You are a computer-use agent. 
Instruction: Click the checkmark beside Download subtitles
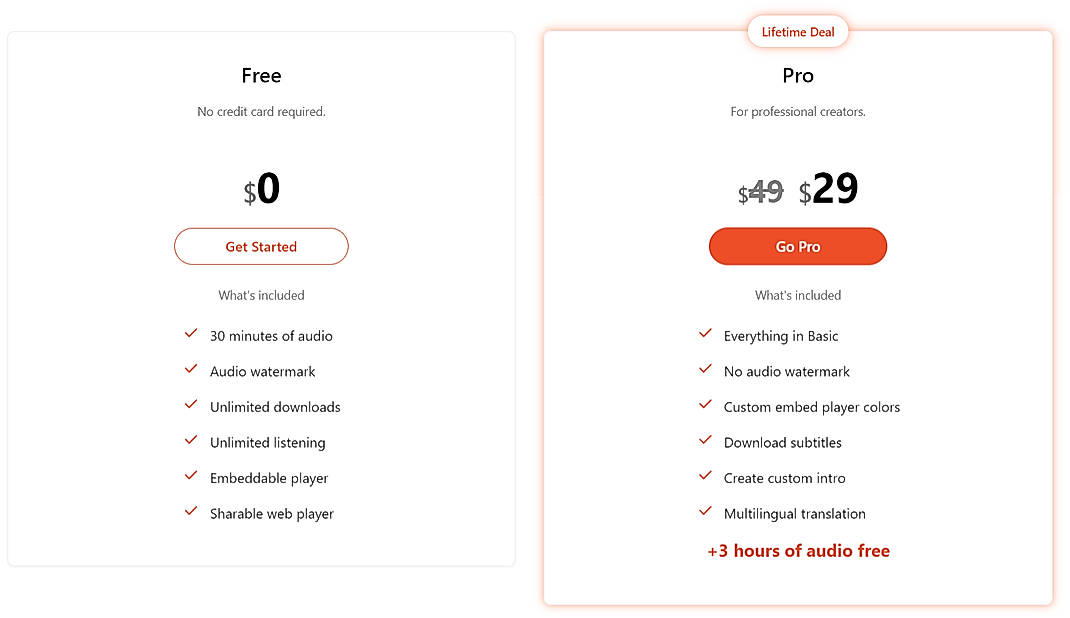(705, 441)
